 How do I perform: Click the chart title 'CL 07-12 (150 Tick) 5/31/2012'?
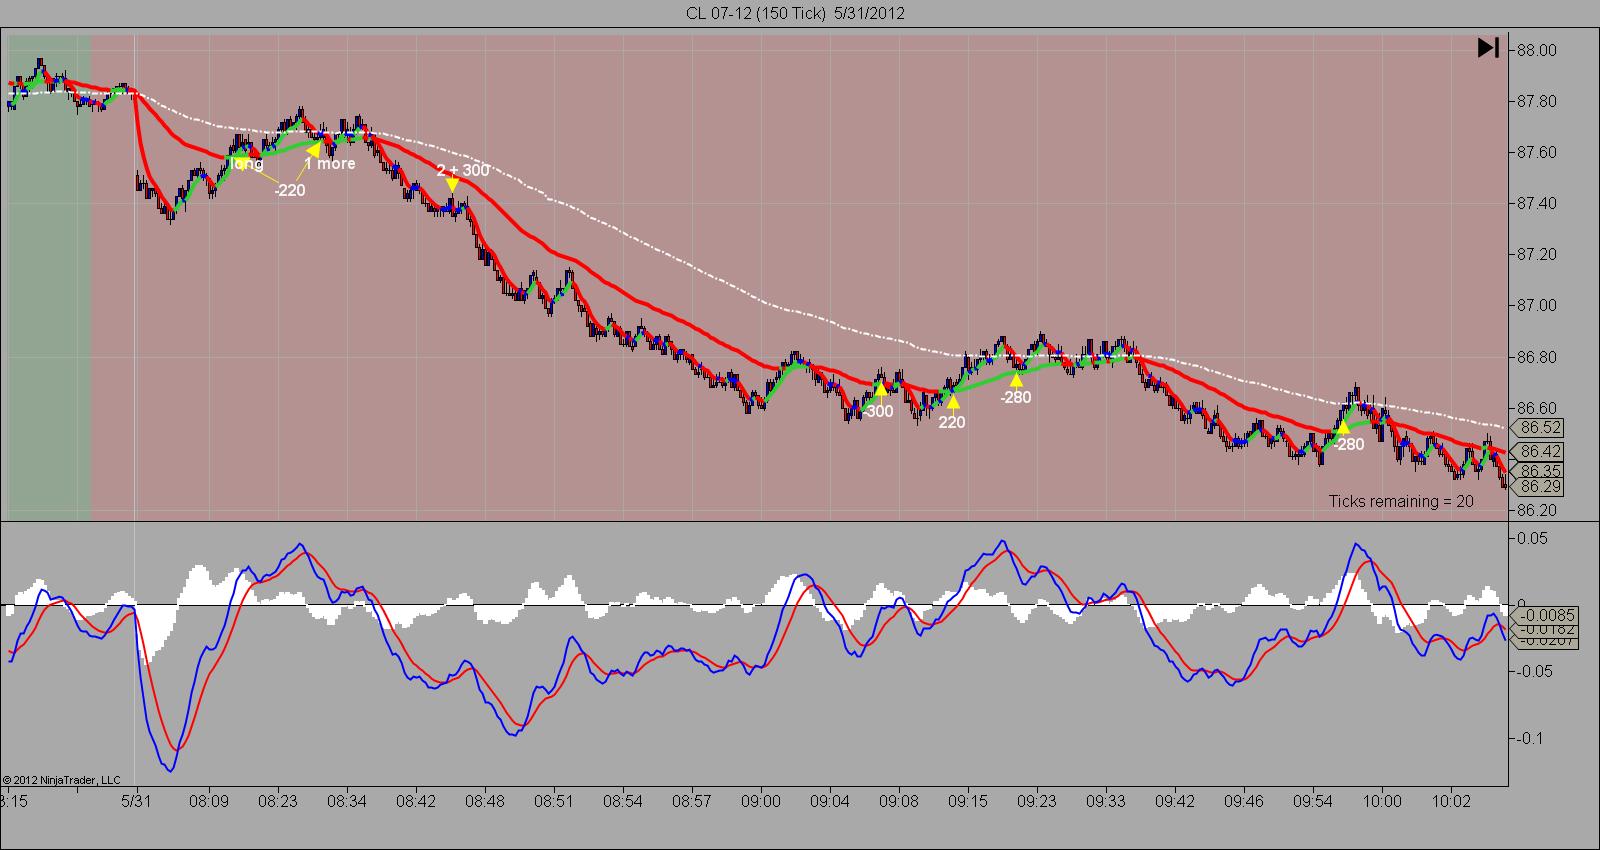click(796, 13)
